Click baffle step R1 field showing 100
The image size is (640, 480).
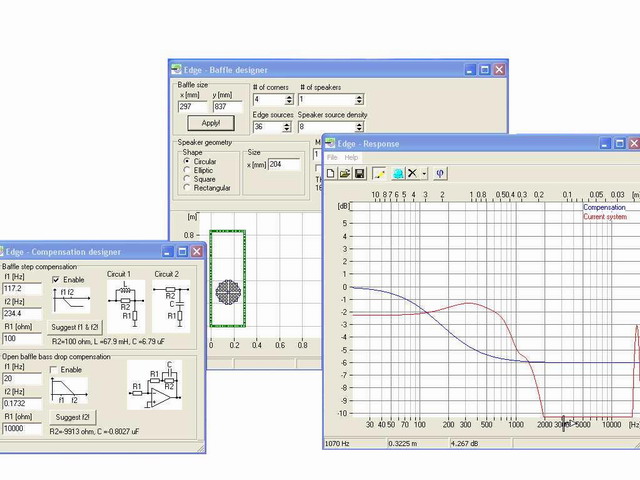pyautogui.click(x=22, y=338)
